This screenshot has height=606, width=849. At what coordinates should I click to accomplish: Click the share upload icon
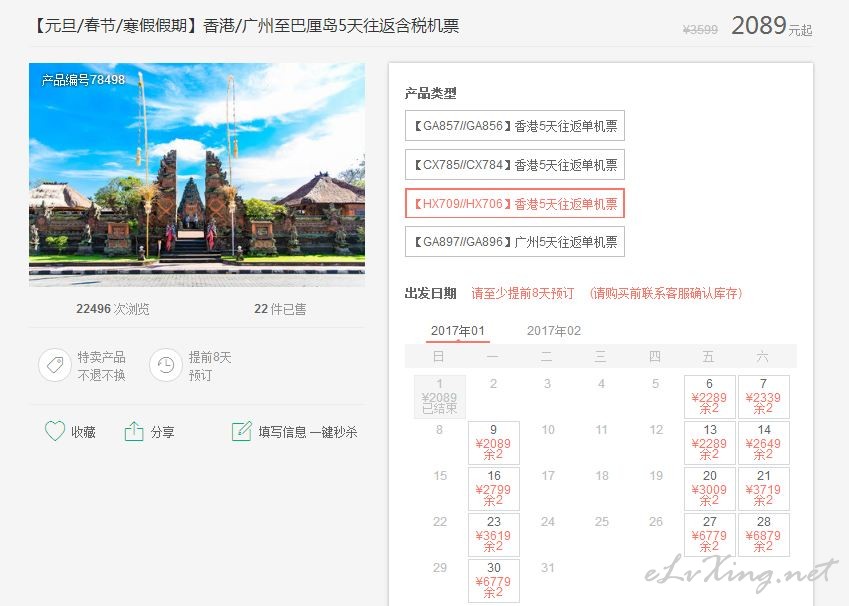point(134,431)
